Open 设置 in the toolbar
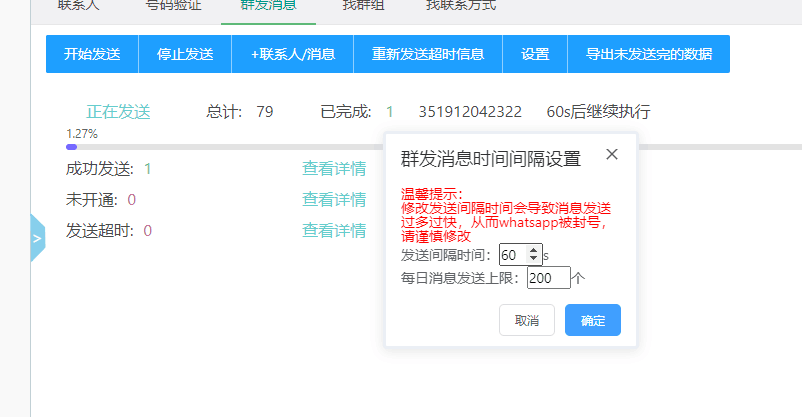Screen dimensions: 802x417 point(535,54)
